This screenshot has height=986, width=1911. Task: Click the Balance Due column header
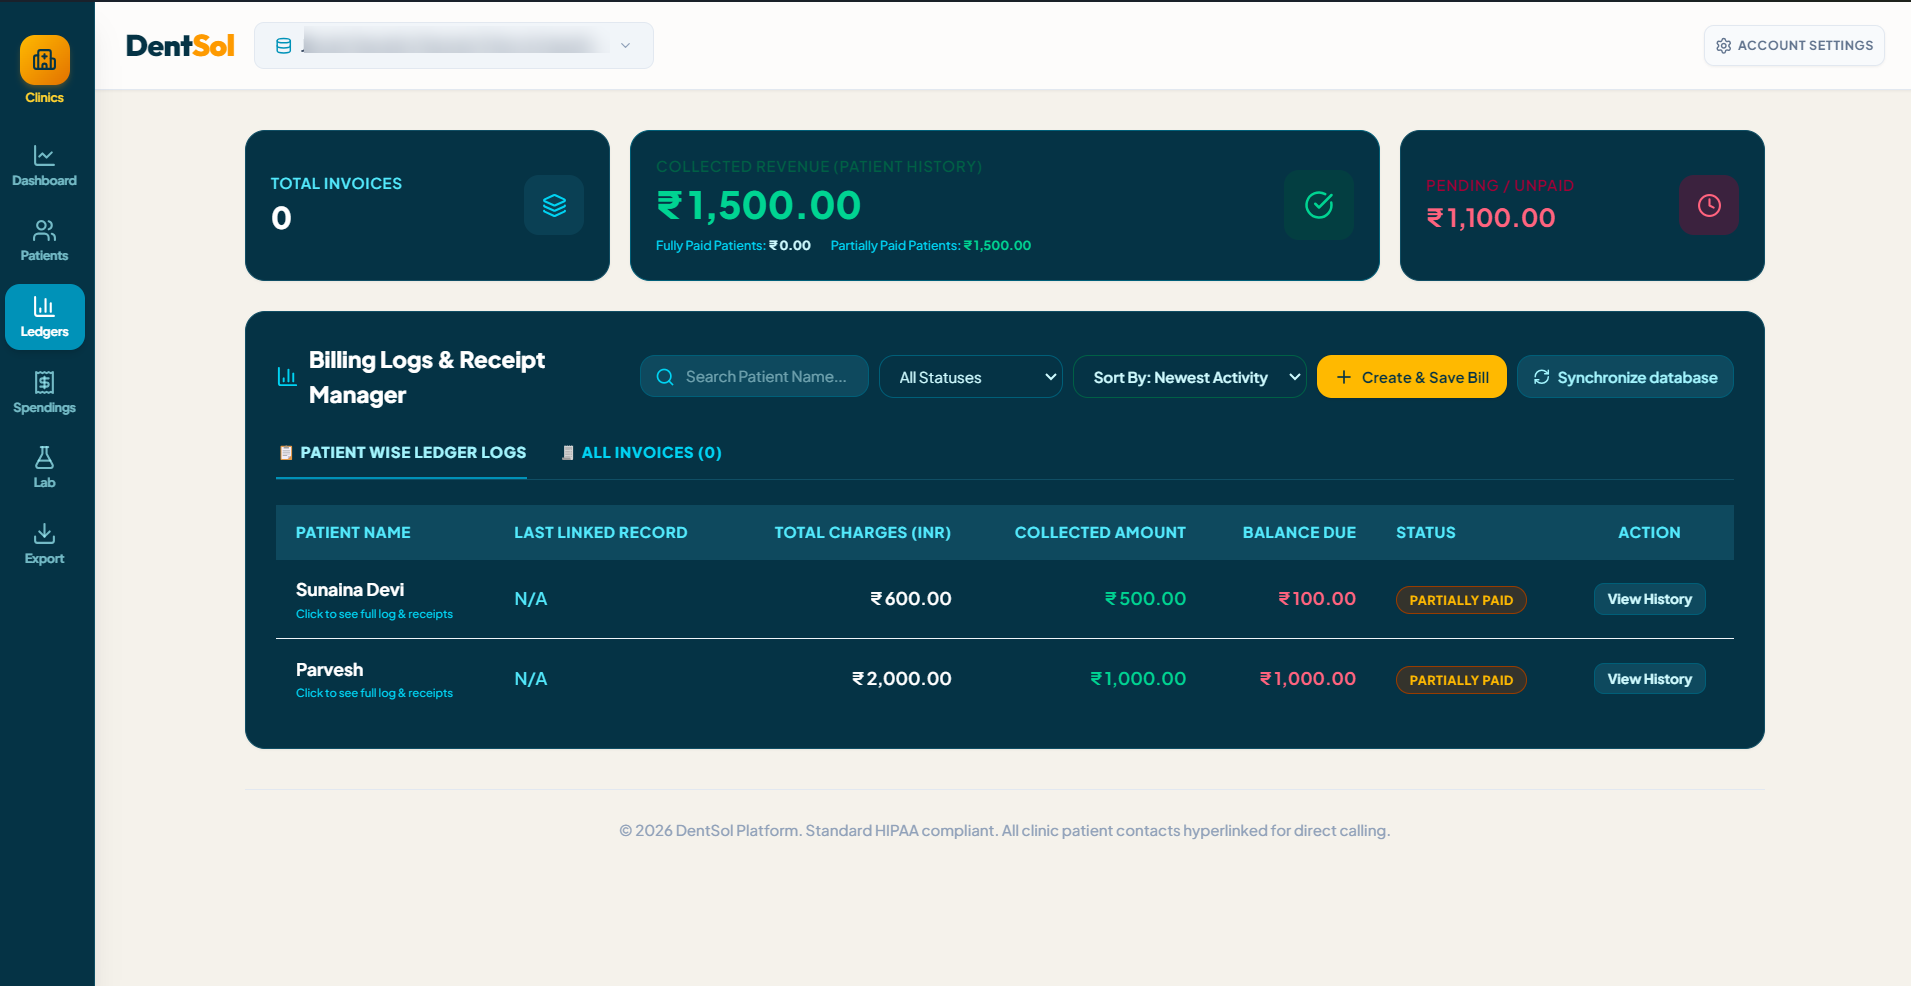(1299, 533)
